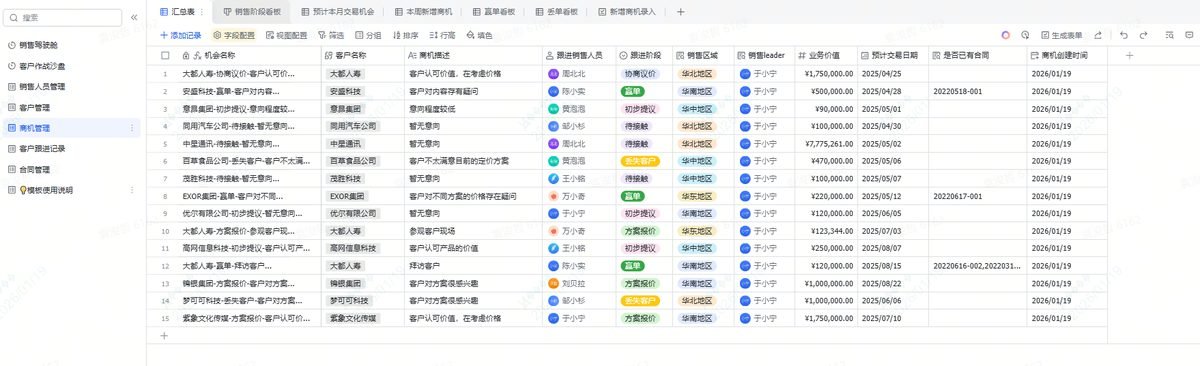Click the 协商议价 stage tag in row 1
The image size is (1200, 366).
[640, 74]
